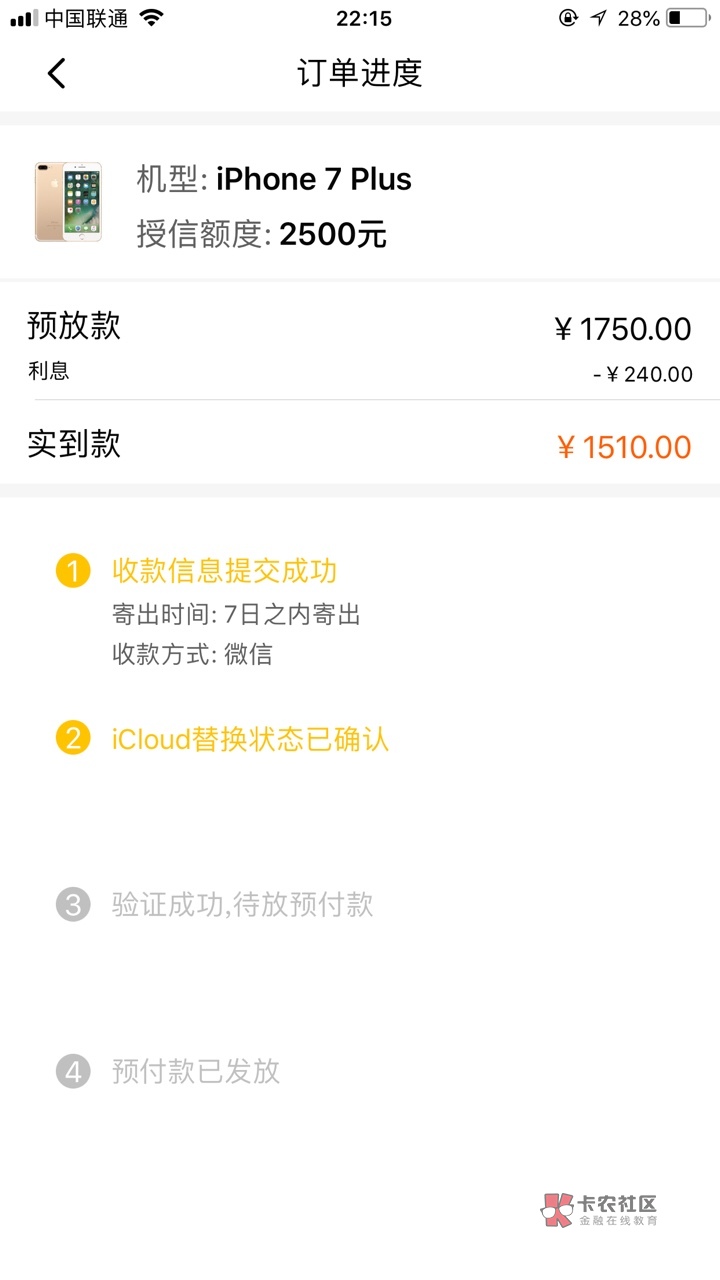Image resolution: width=720 pixels, height=1280 pixels.
Task: Tap the cellular signal bars icon
Action: (24, 18)
